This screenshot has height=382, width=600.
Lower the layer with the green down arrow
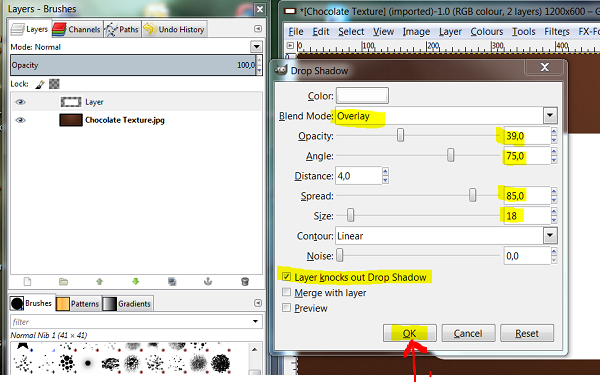pyautogui.click(x=135, y=282)
